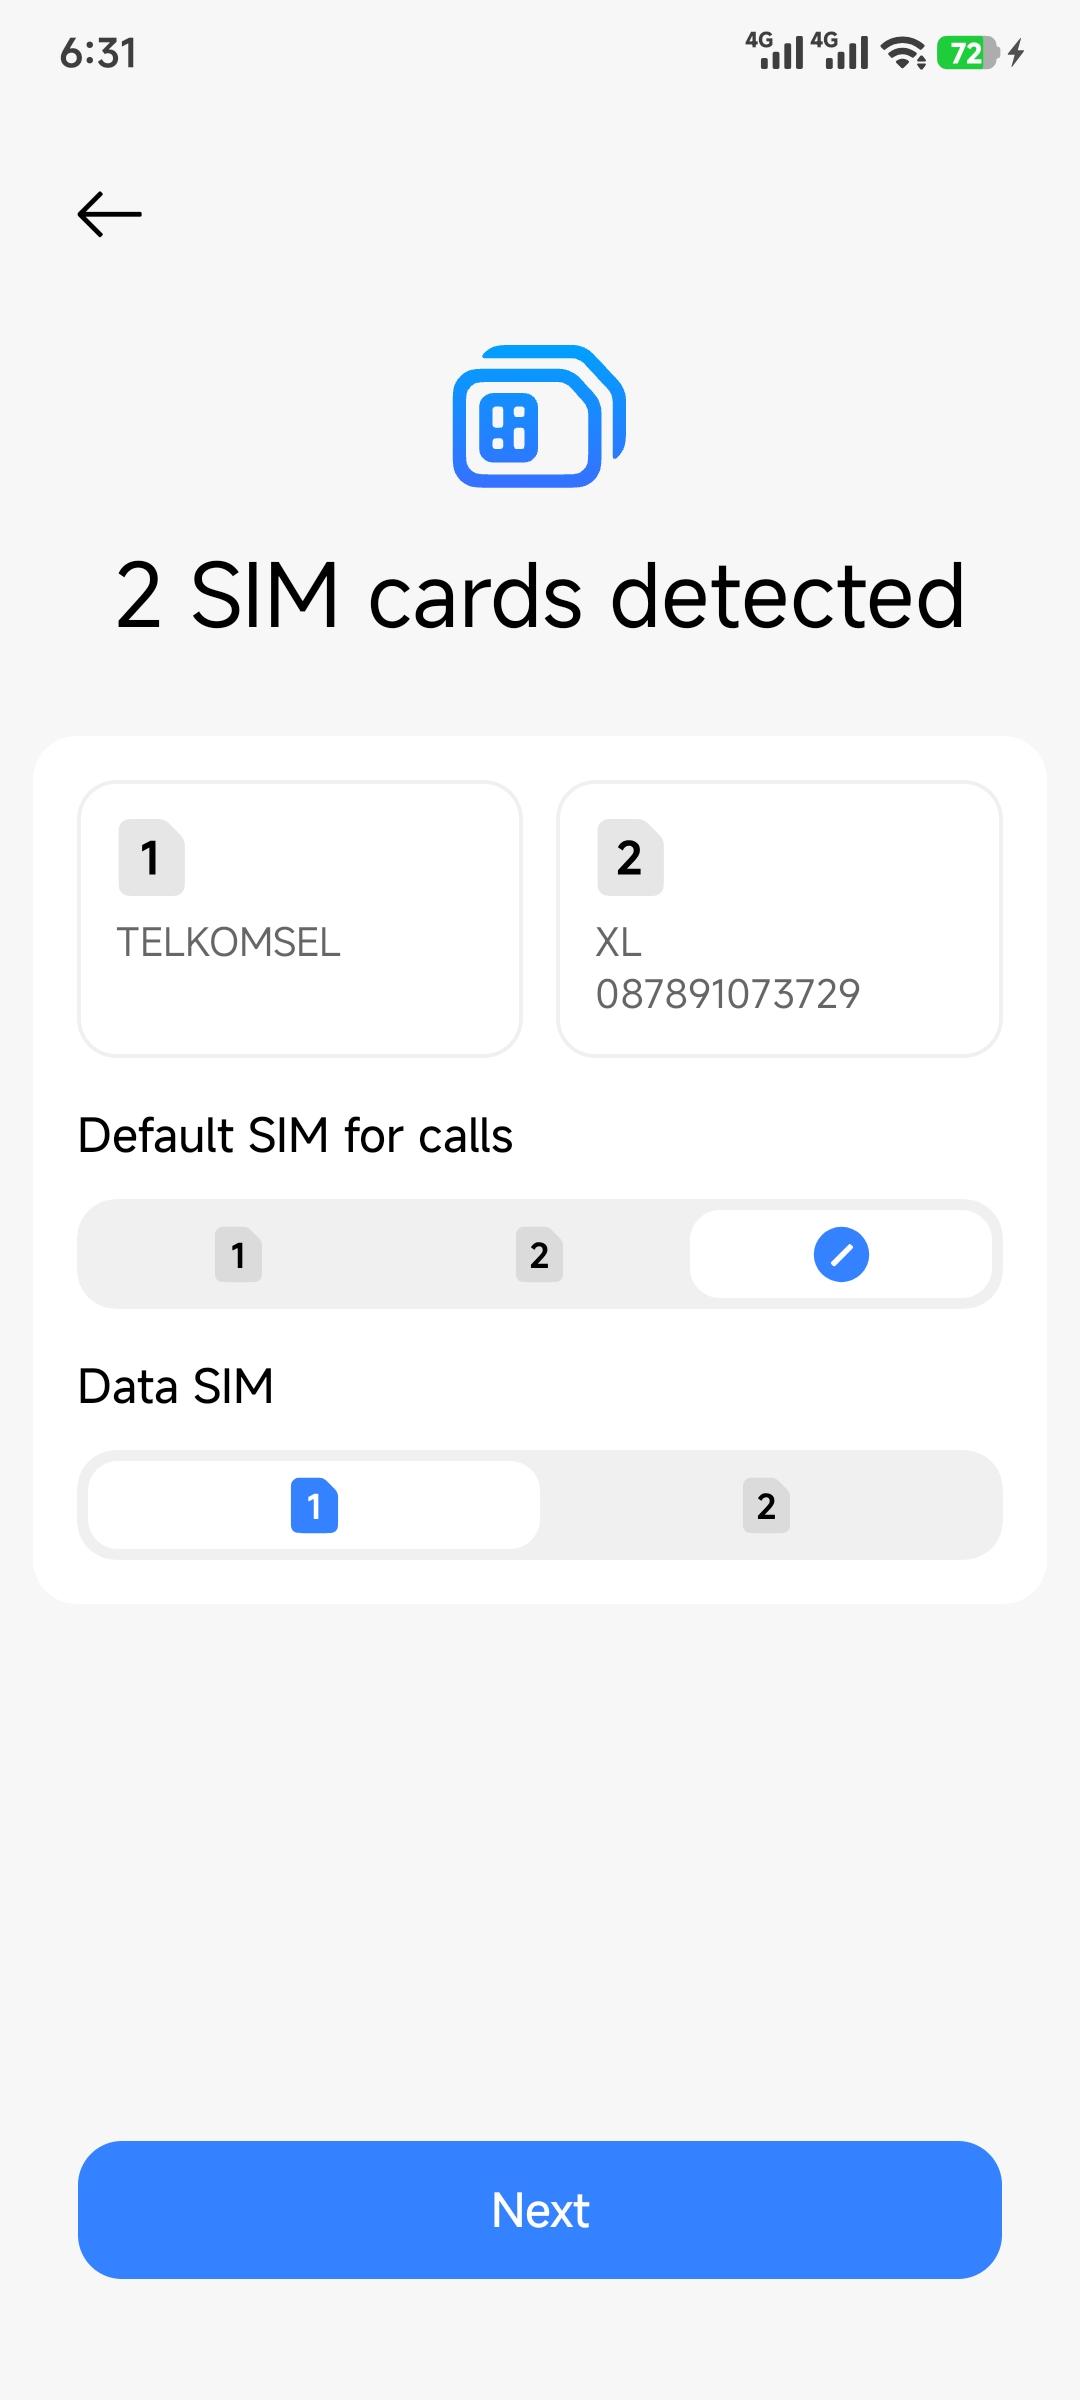Open the TELKOMSEL SIM card tile
The image size is (1080, 2400).
pos(300,918)
